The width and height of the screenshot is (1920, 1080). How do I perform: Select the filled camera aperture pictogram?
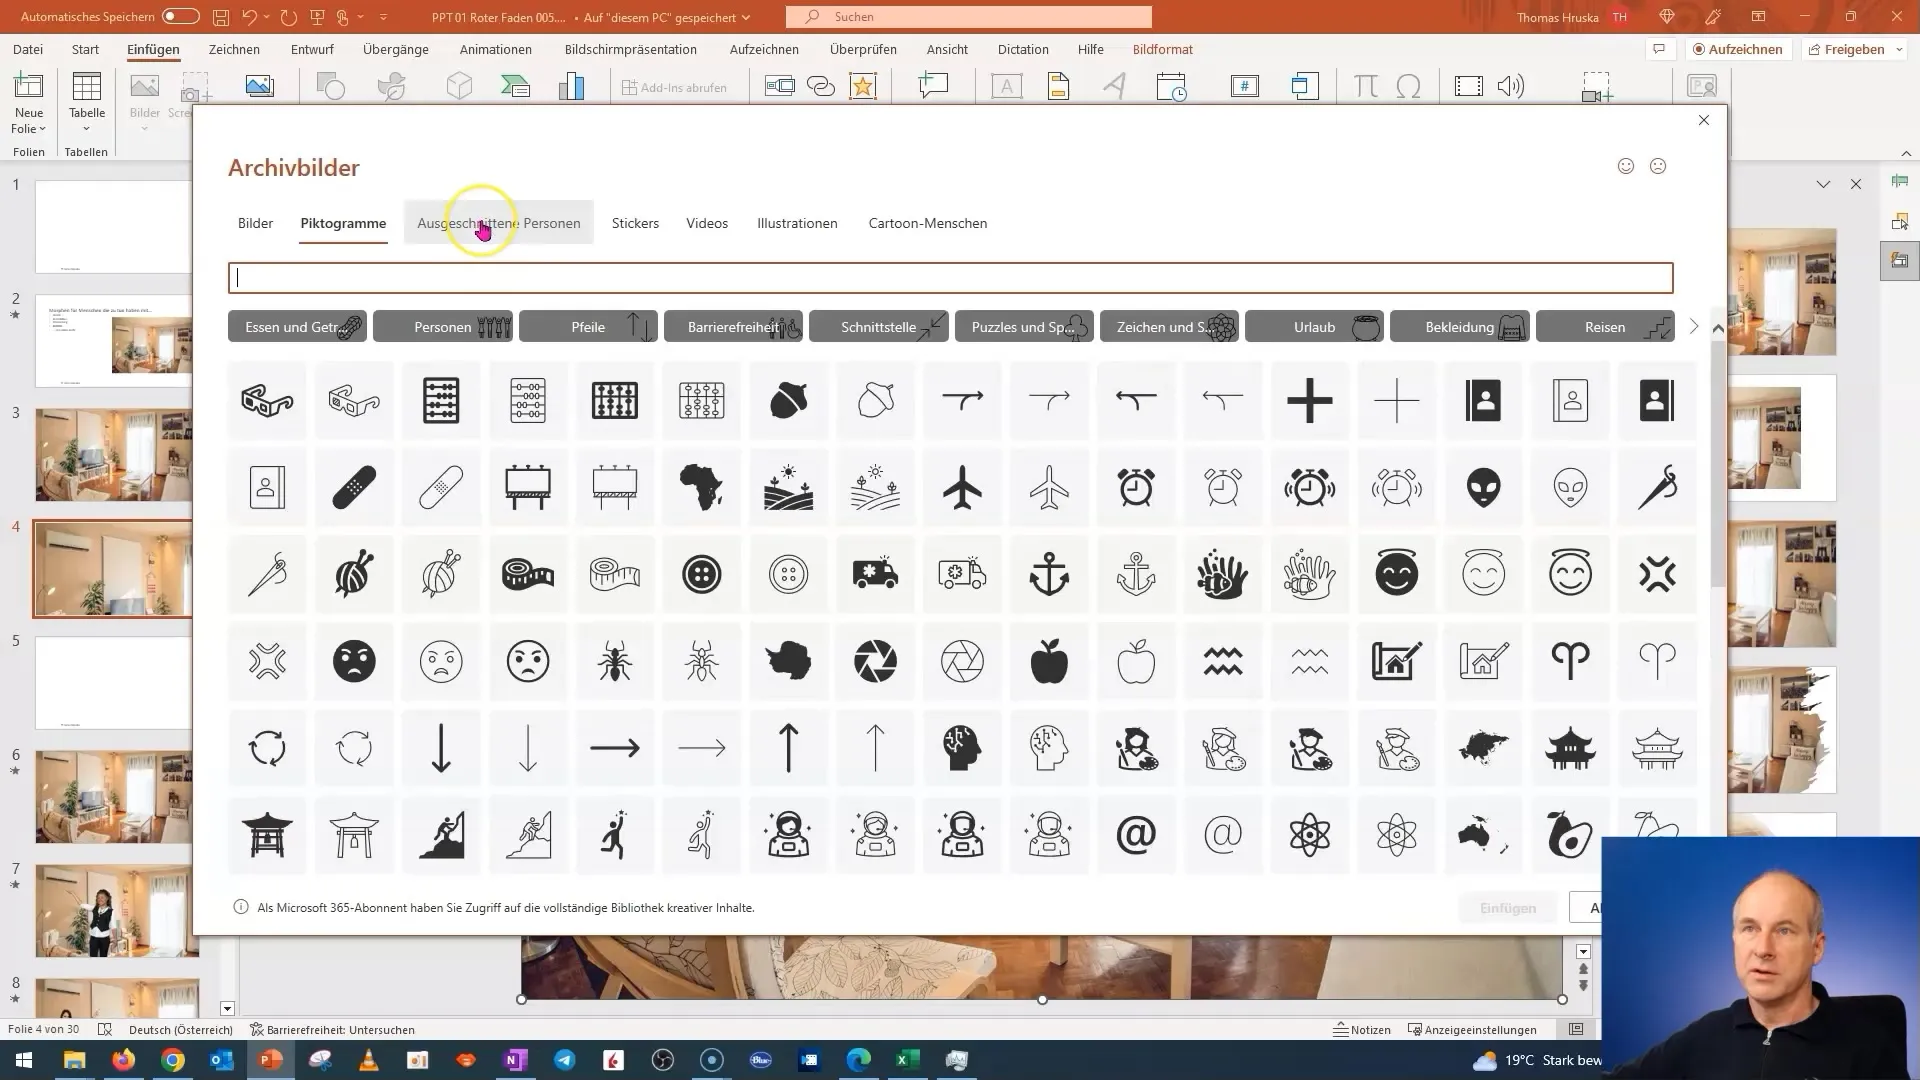(875, 661)
